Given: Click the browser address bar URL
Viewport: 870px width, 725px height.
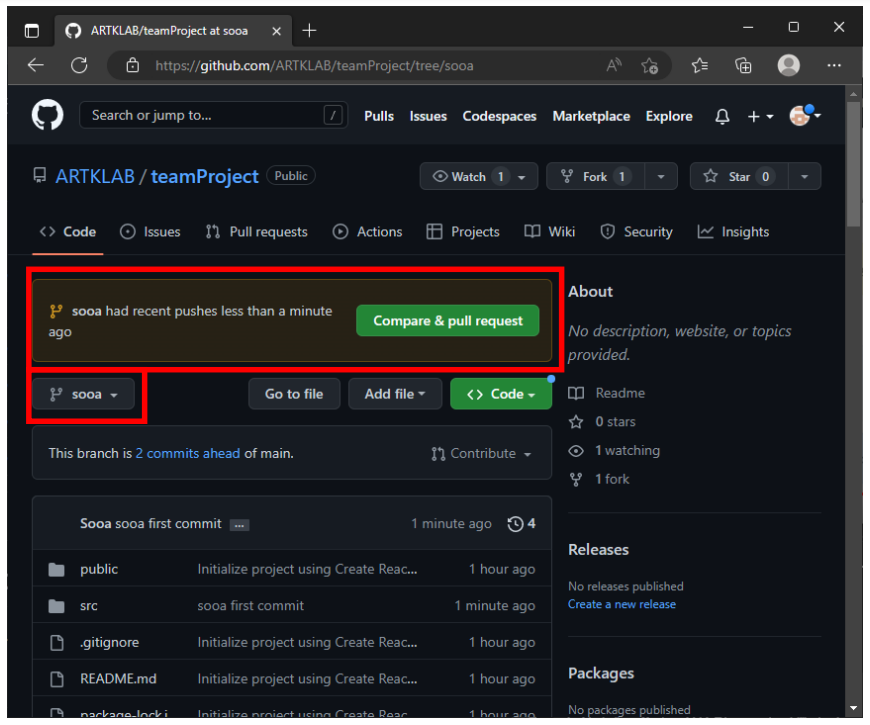Looking at the screenshot, I should pos(314,66).
